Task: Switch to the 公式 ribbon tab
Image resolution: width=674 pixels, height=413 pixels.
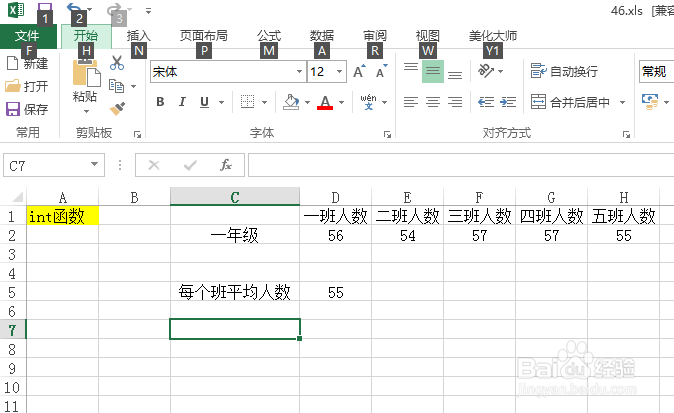Action: coord(269,36)
